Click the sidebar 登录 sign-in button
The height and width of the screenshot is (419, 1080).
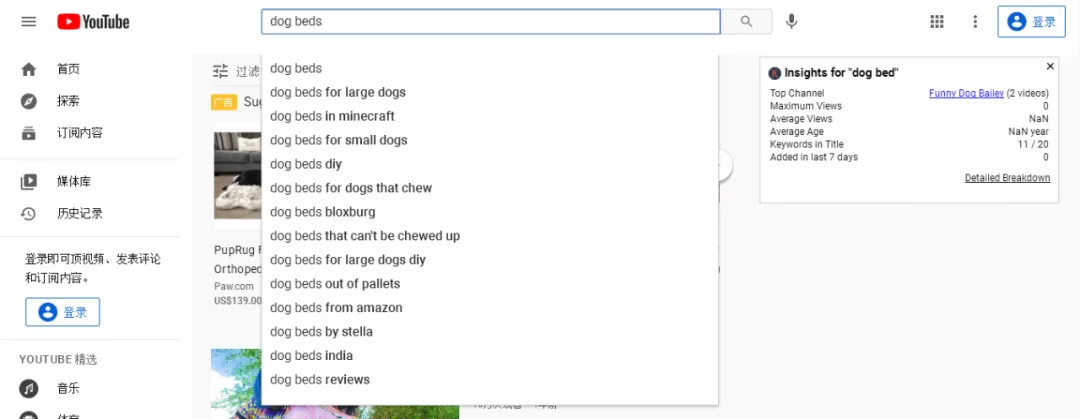click(62, 312)
